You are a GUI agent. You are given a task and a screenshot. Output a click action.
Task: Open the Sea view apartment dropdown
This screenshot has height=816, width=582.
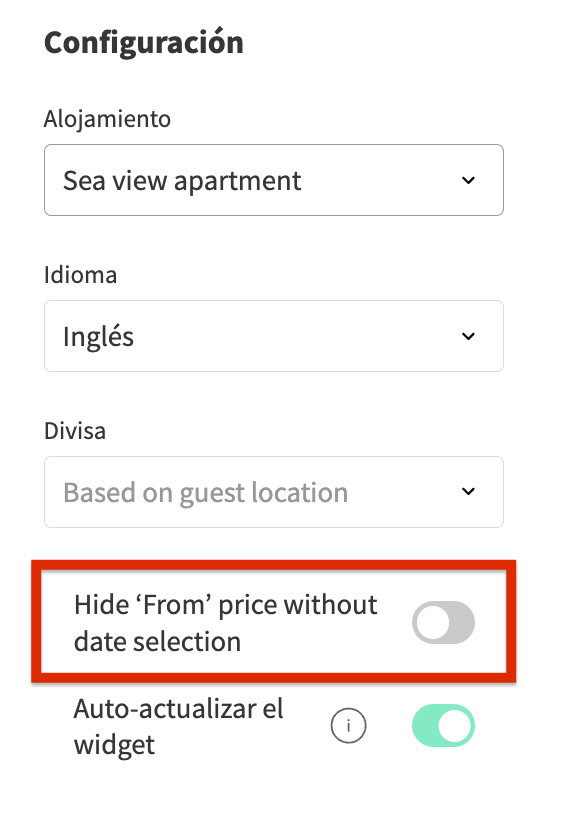(x=274, y=180)
